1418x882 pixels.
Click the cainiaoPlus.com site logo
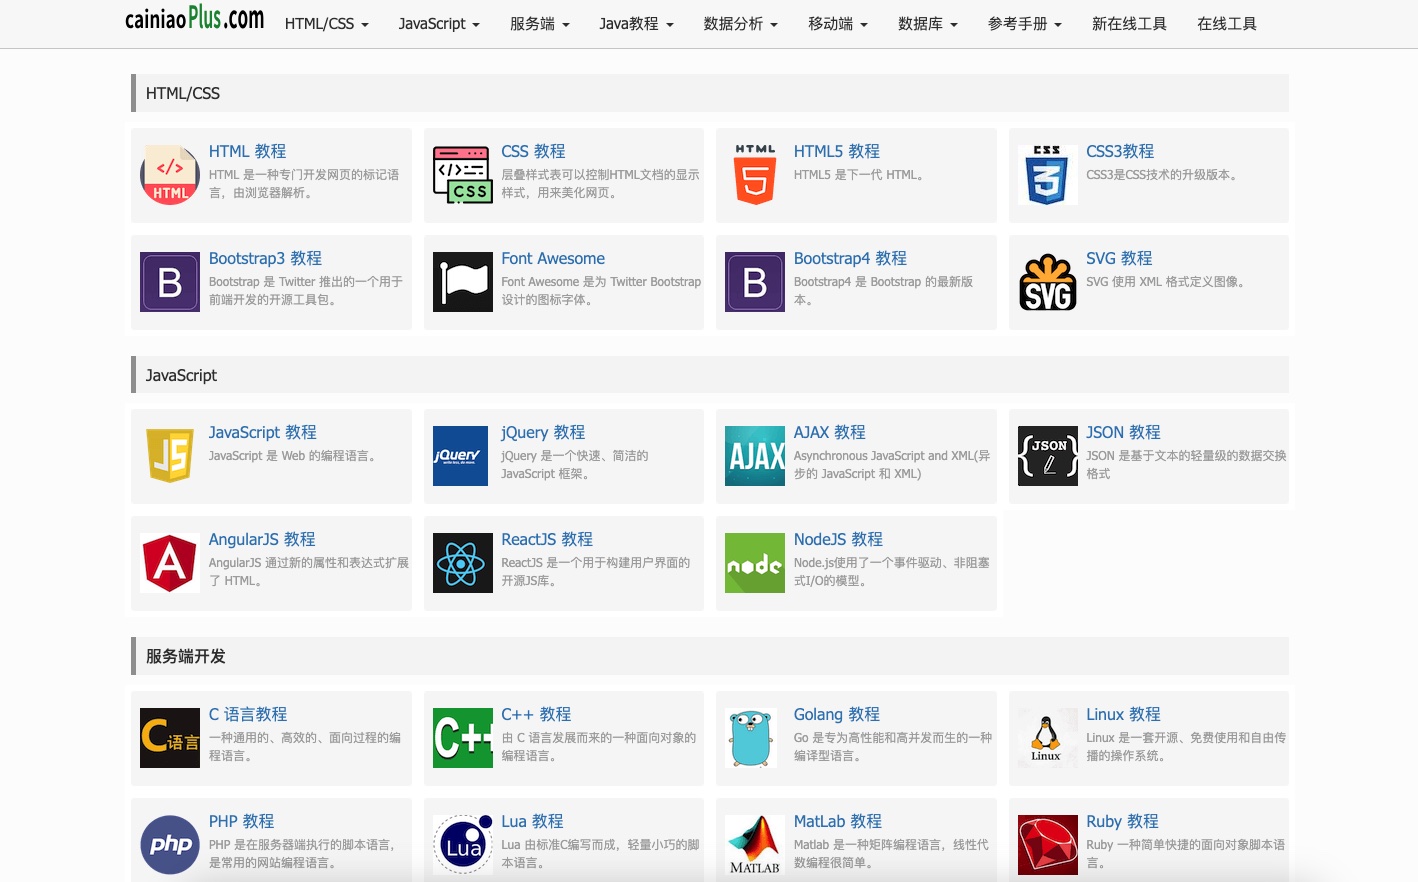pos(194,20)
